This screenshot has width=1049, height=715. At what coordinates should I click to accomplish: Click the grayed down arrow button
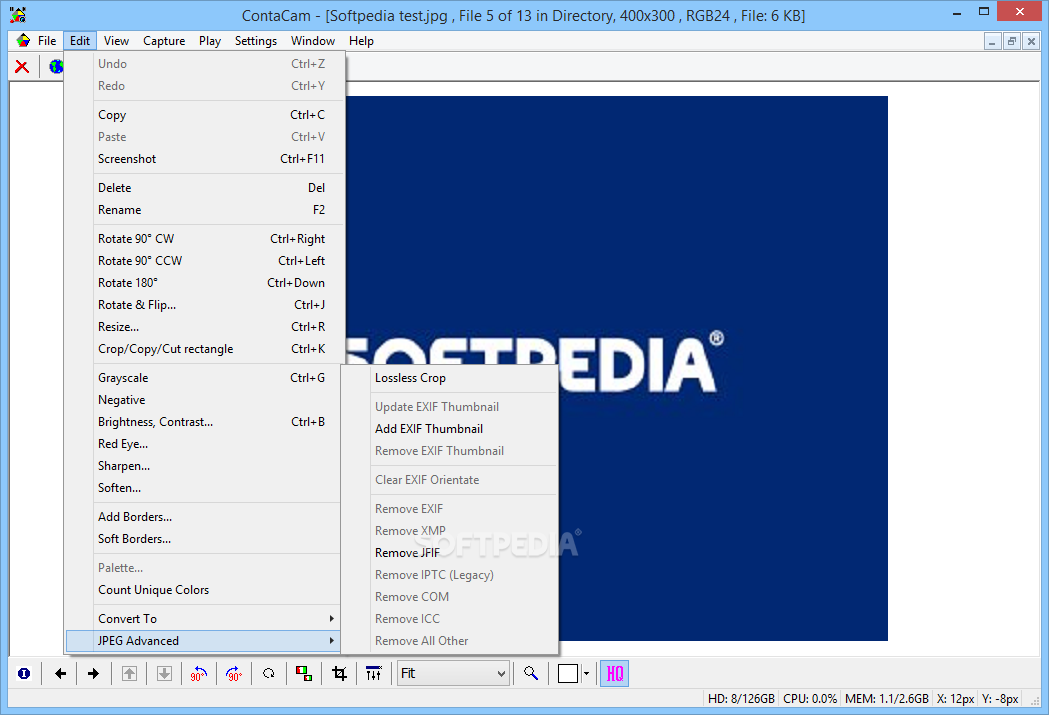click(x=164, y=674)
